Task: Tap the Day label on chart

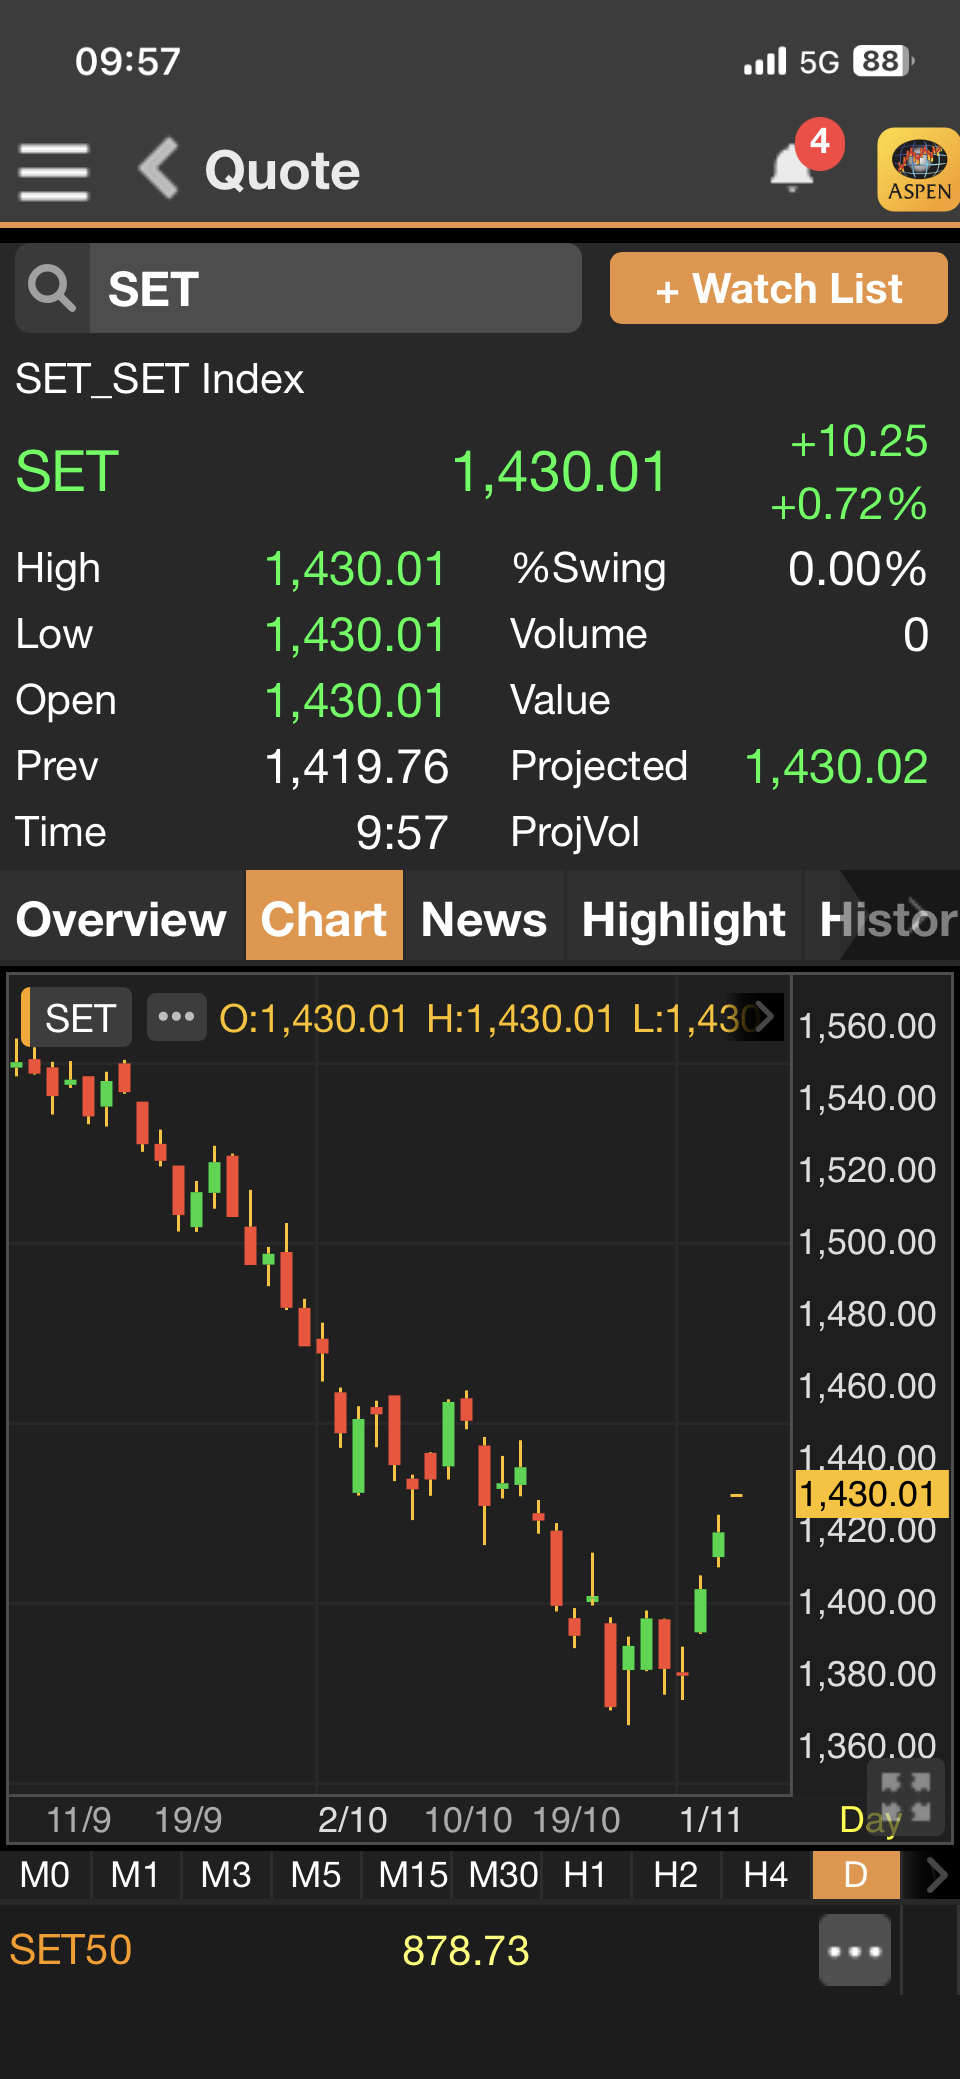Action: (x=870, y=1820)
